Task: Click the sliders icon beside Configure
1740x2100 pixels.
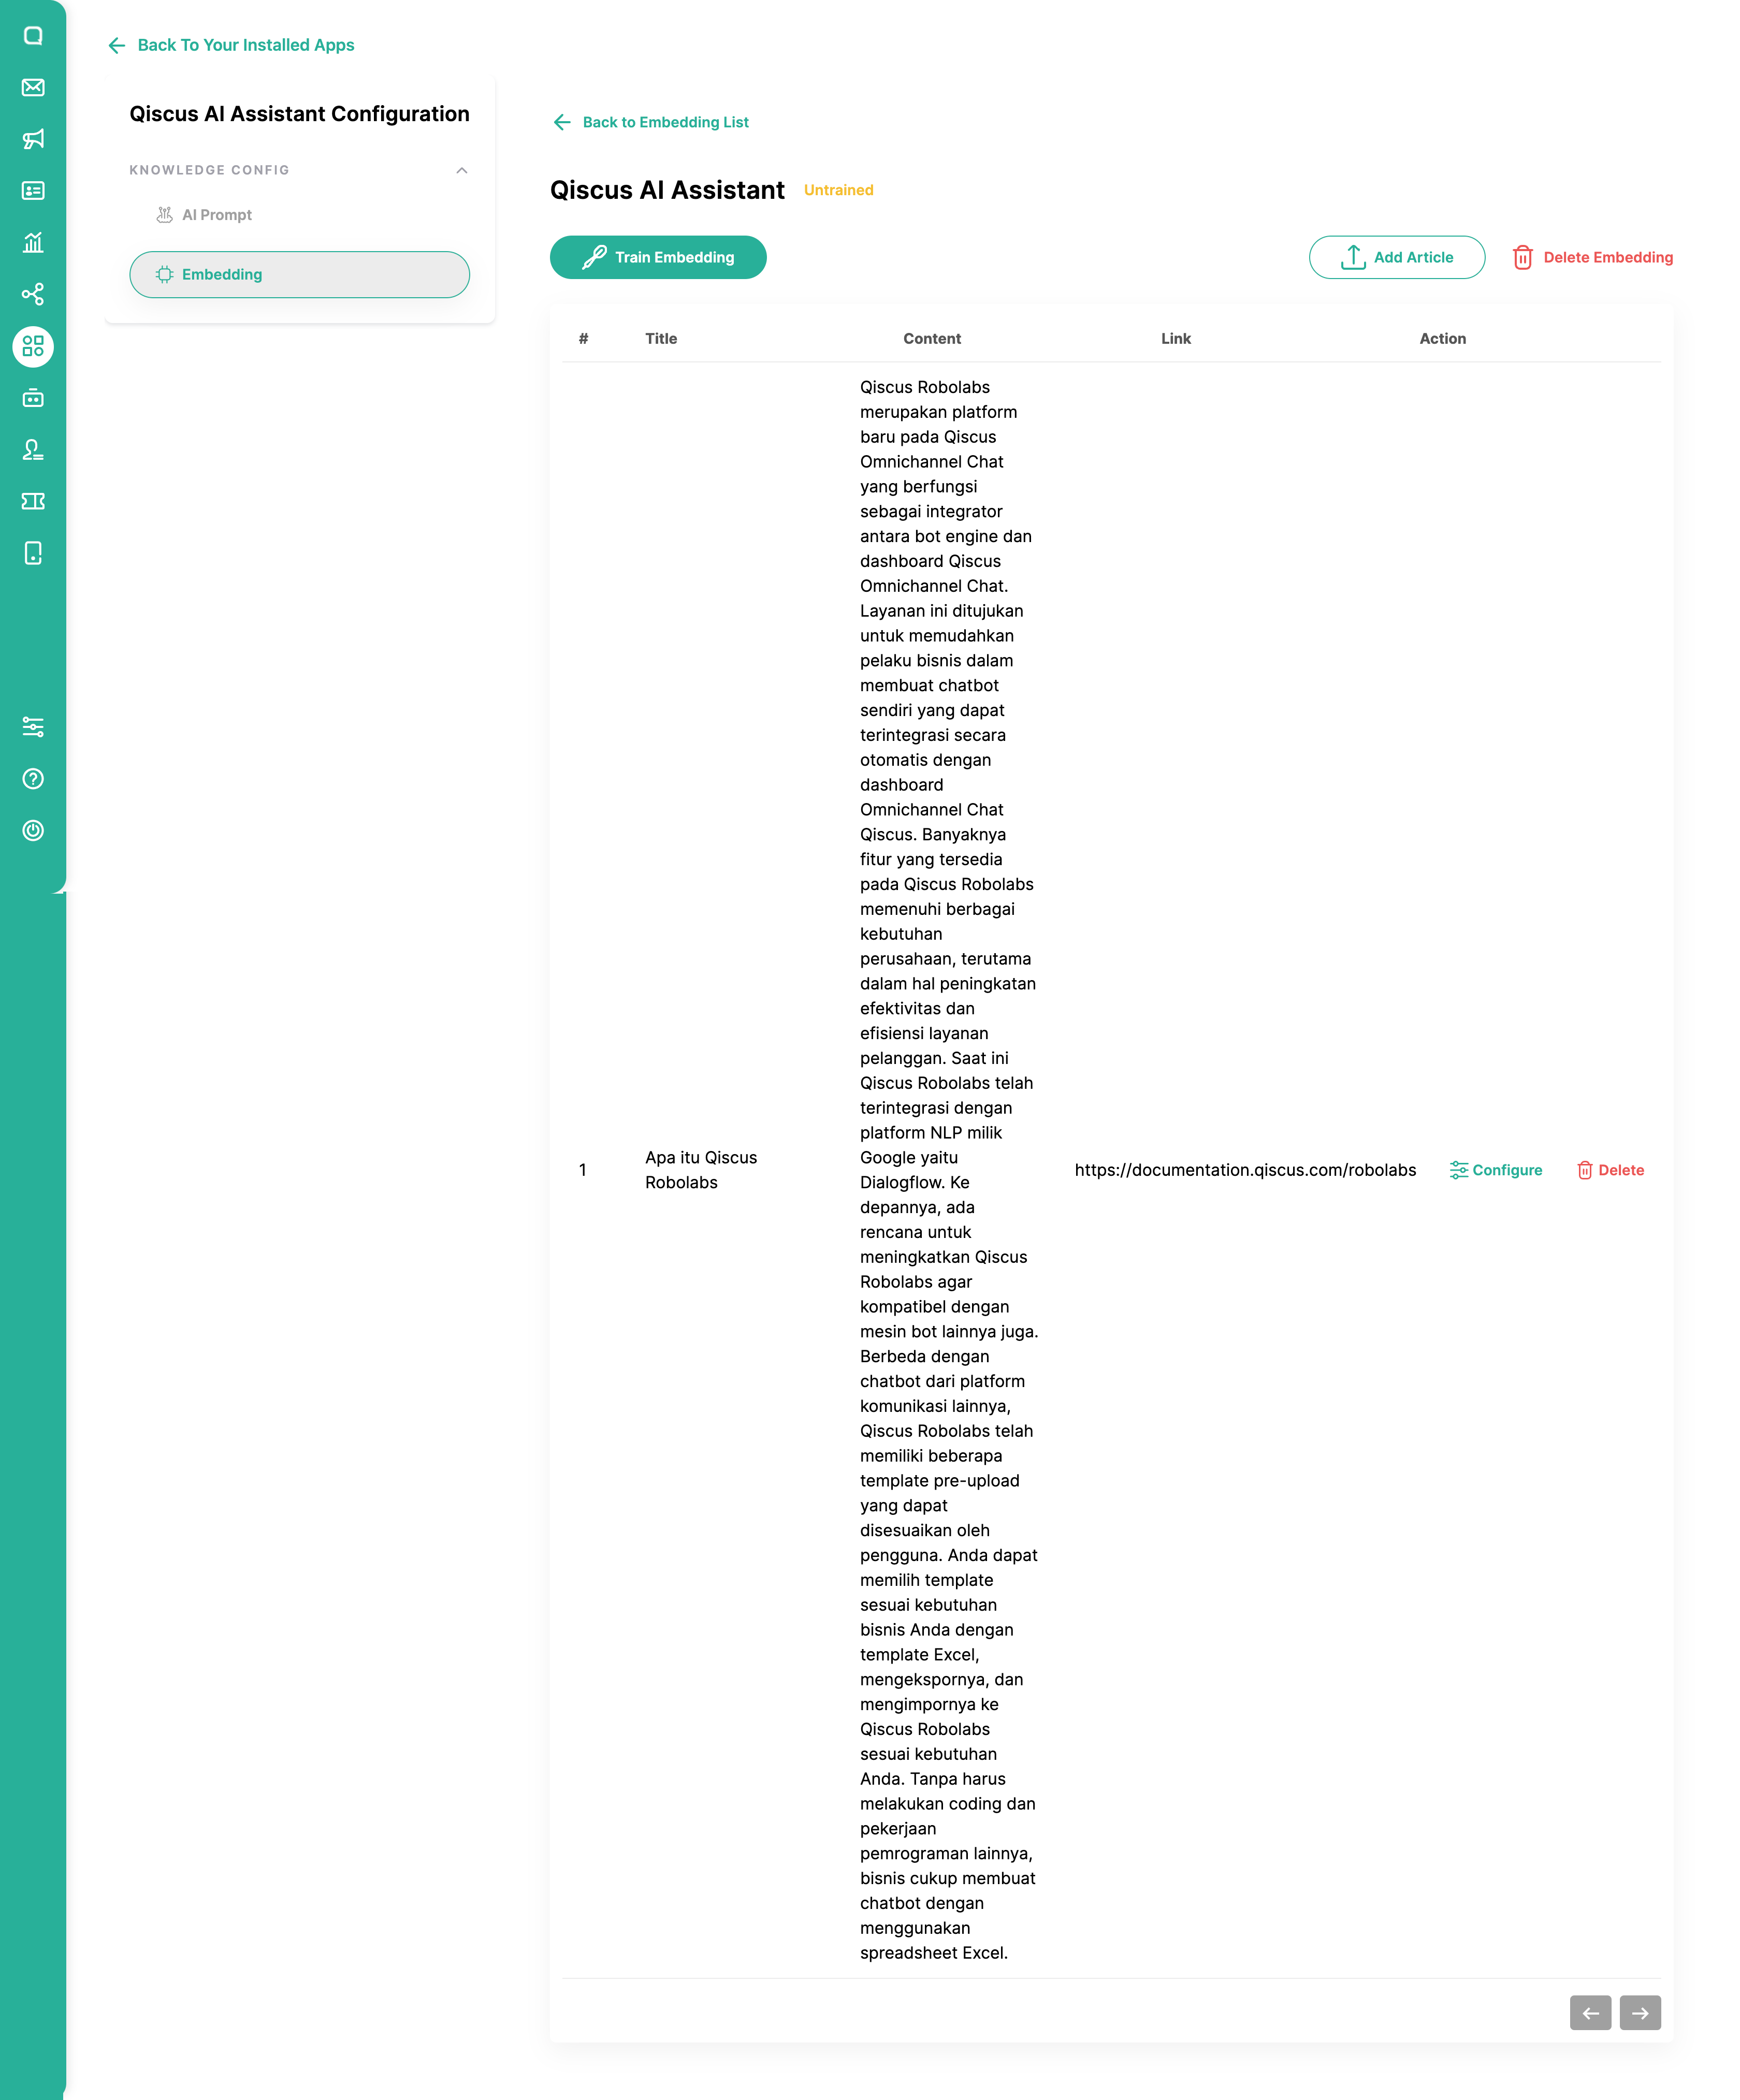Action: (1459, 1170)
